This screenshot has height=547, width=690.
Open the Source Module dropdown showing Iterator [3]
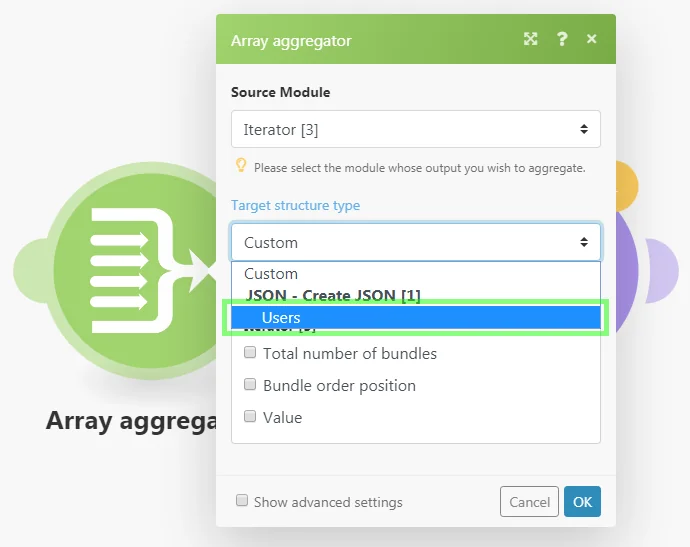pyautogui.click(x=416, y=129)
